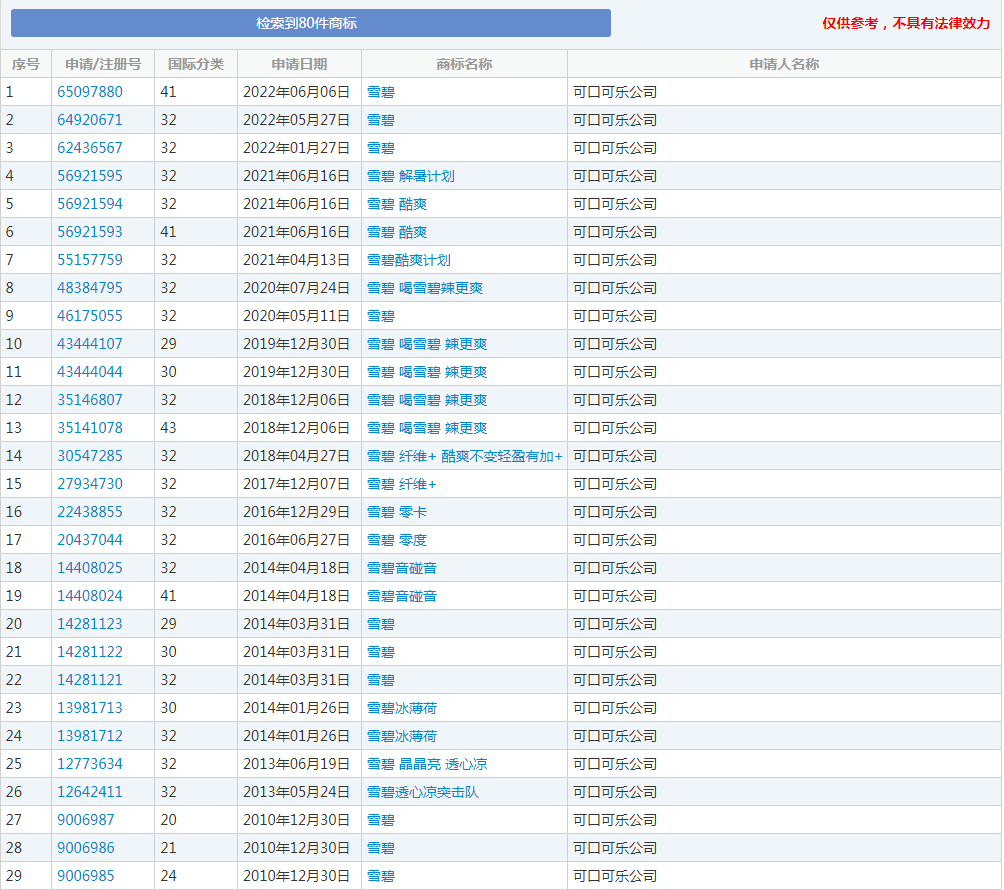Image resolution: width=1004 pixels, height=890 pixels.
Task: Open registration number 14408024 link
Action: 90,596
